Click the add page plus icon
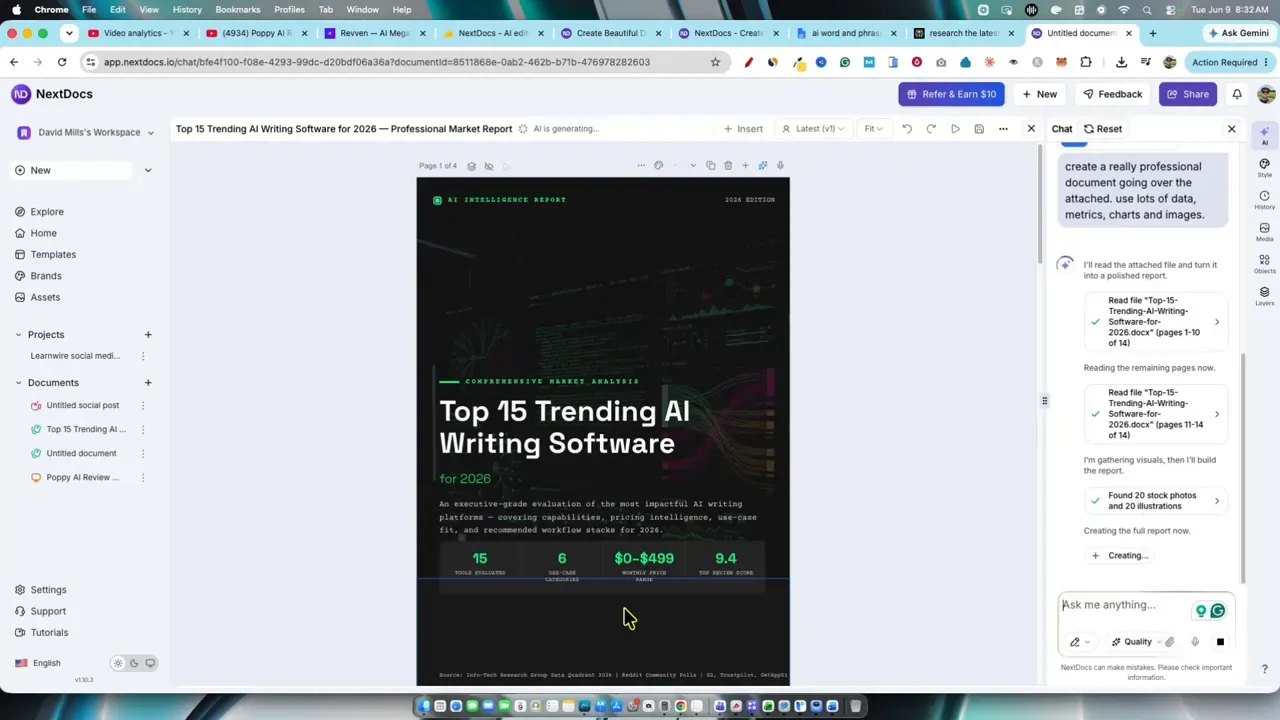This screenshot has width=1280, height=720. tap(745, 166)
